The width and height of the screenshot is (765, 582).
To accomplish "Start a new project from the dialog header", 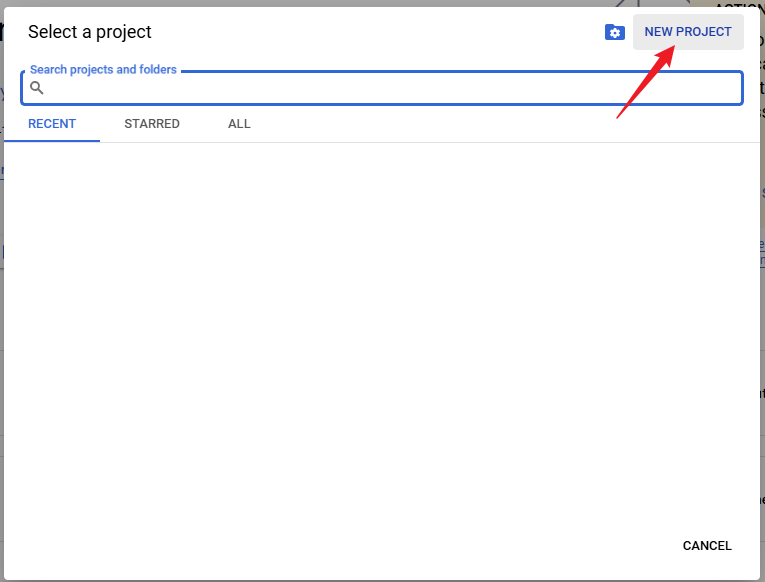I will tap(688, 32).
